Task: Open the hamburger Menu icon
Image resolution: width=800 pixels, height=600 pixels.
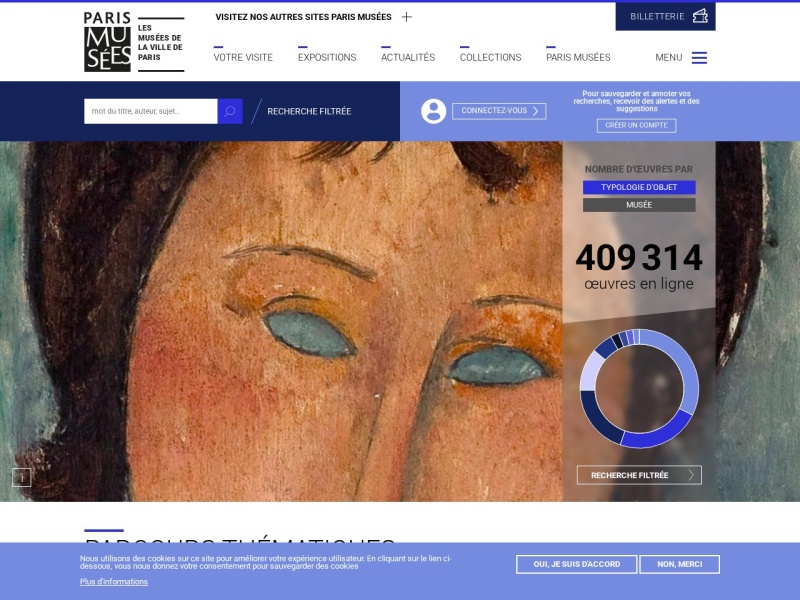Action: click(x=699, y=58)
